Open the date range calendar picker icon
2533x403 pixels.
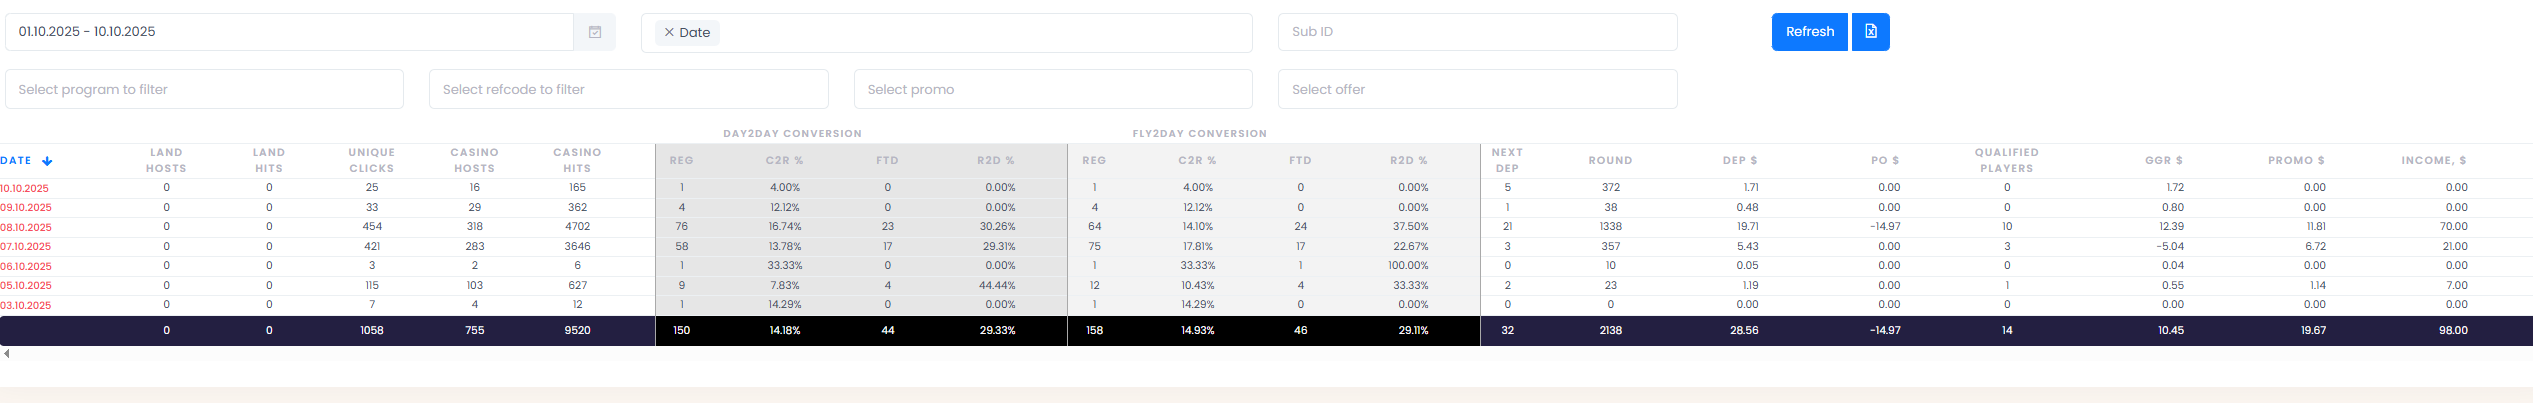pos(594,32)
